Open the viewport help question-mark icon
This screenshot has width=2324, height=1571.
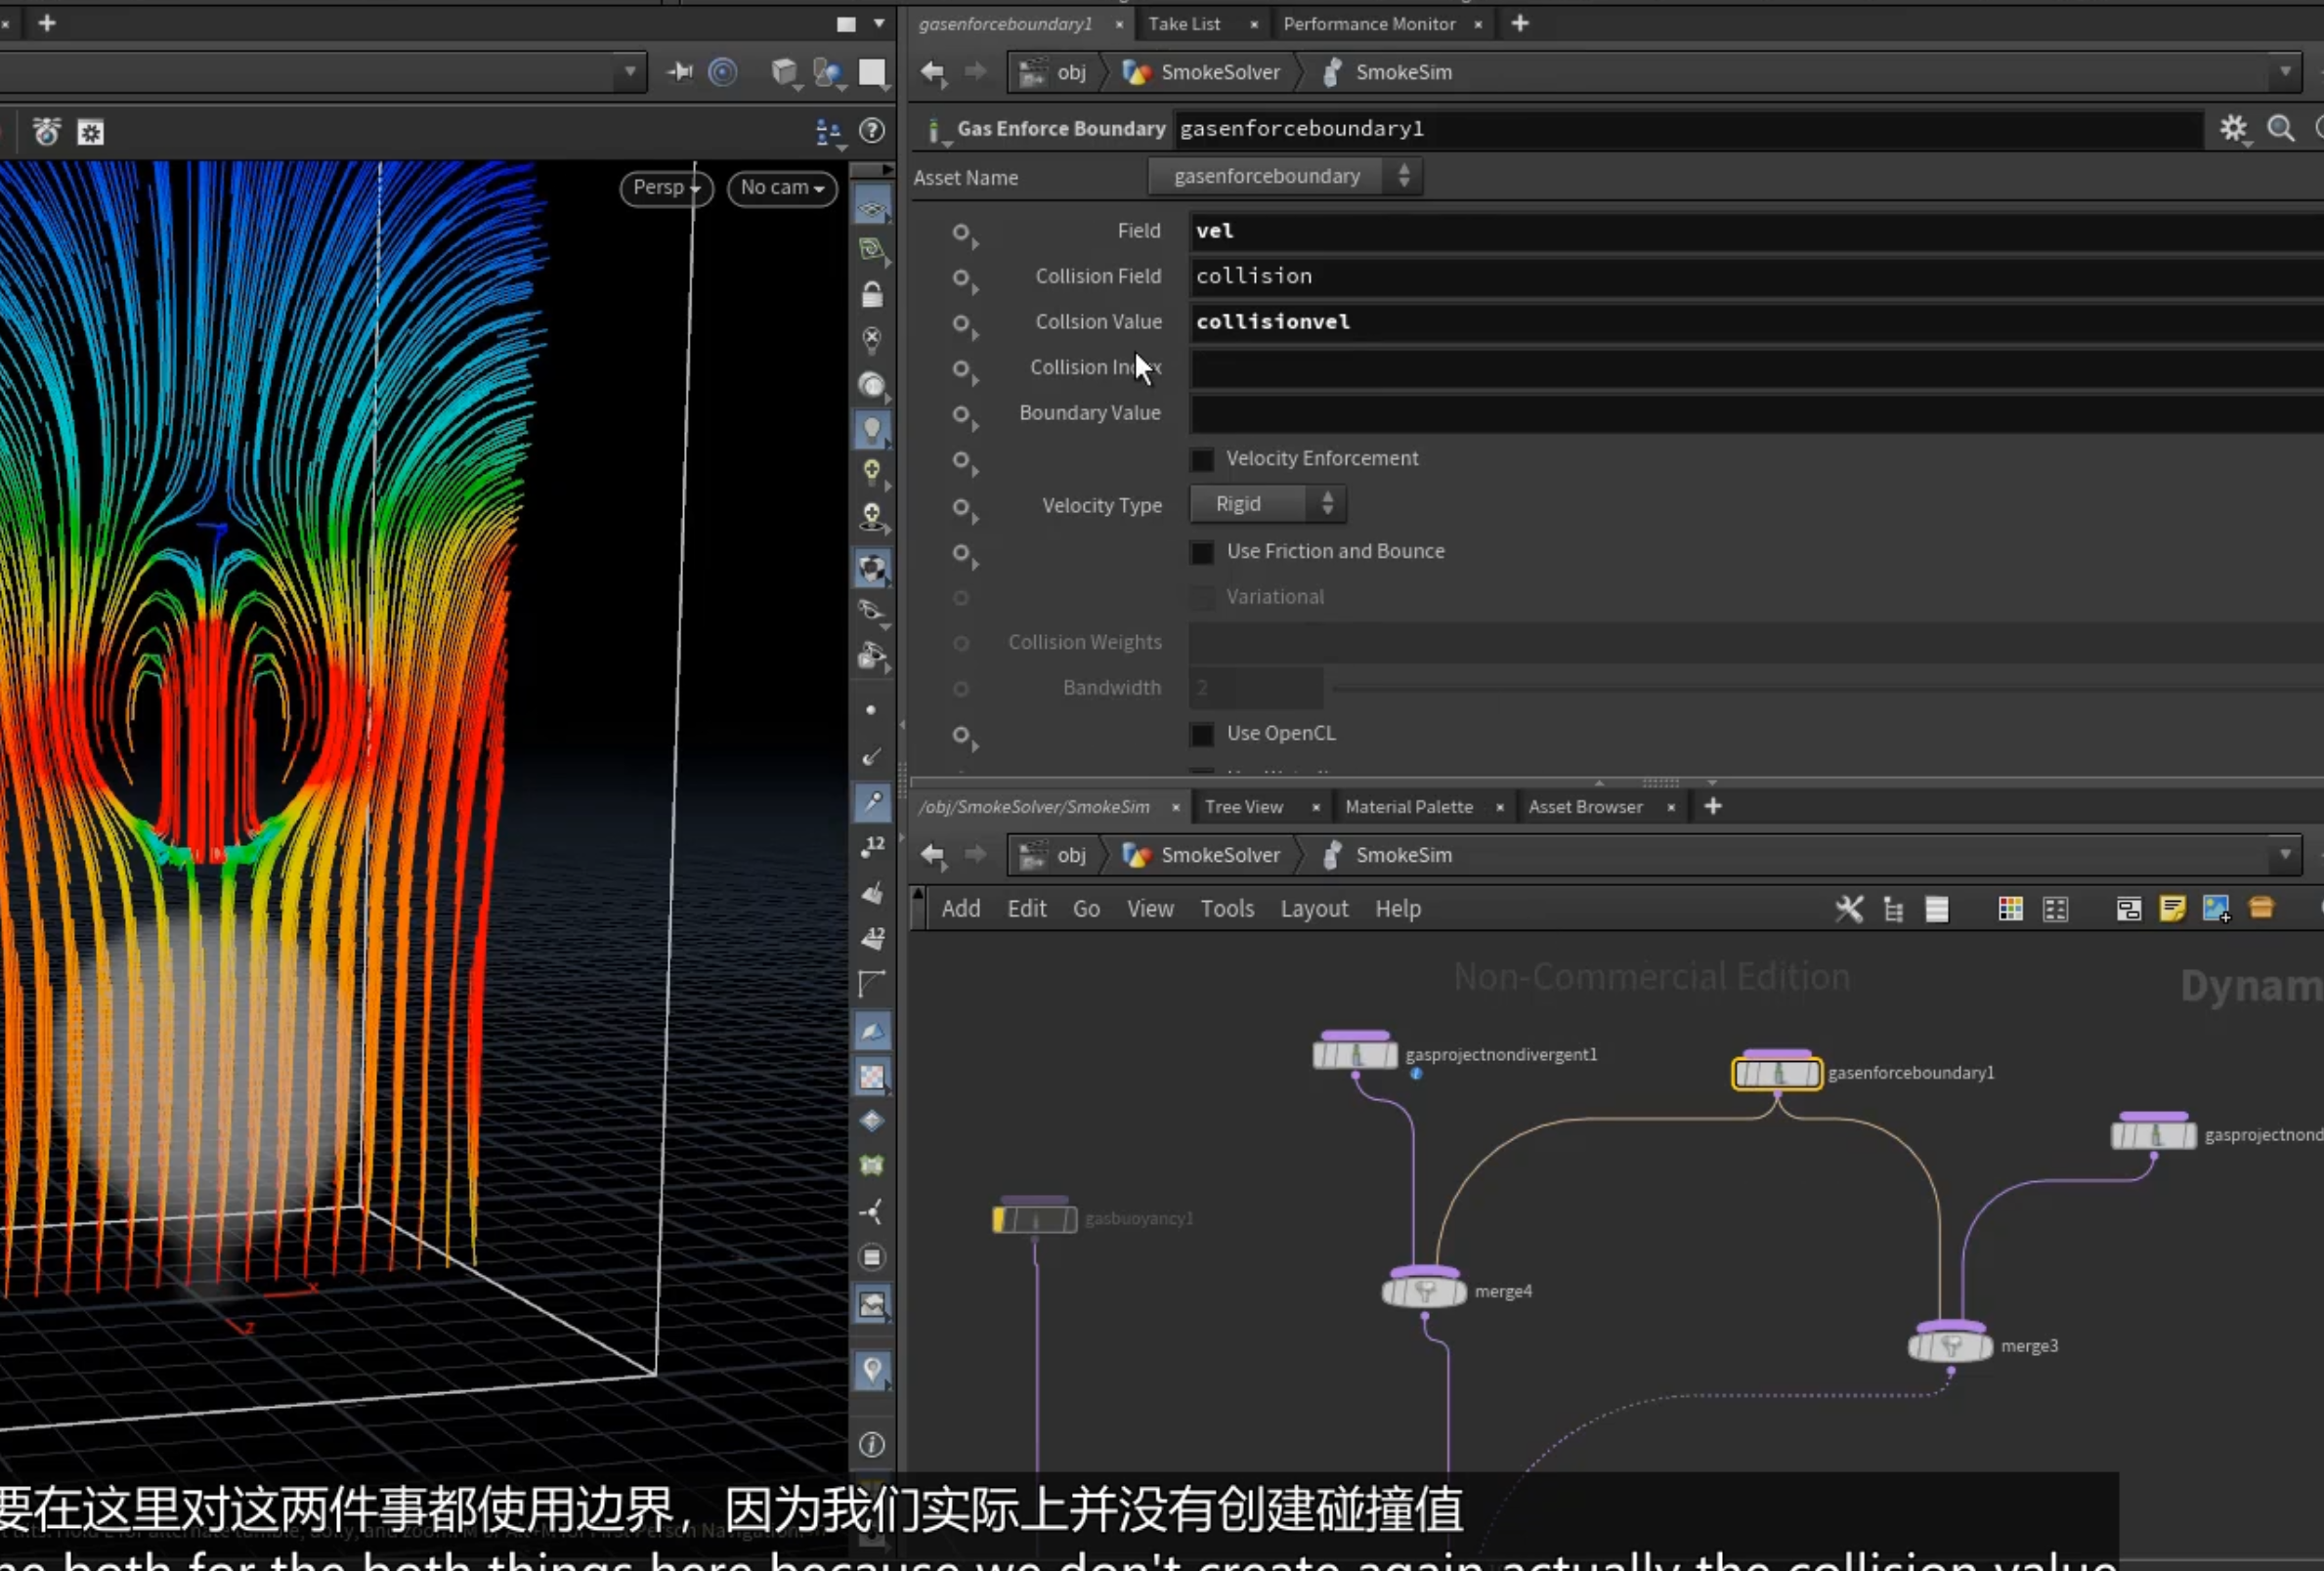(x=872, y=131)
